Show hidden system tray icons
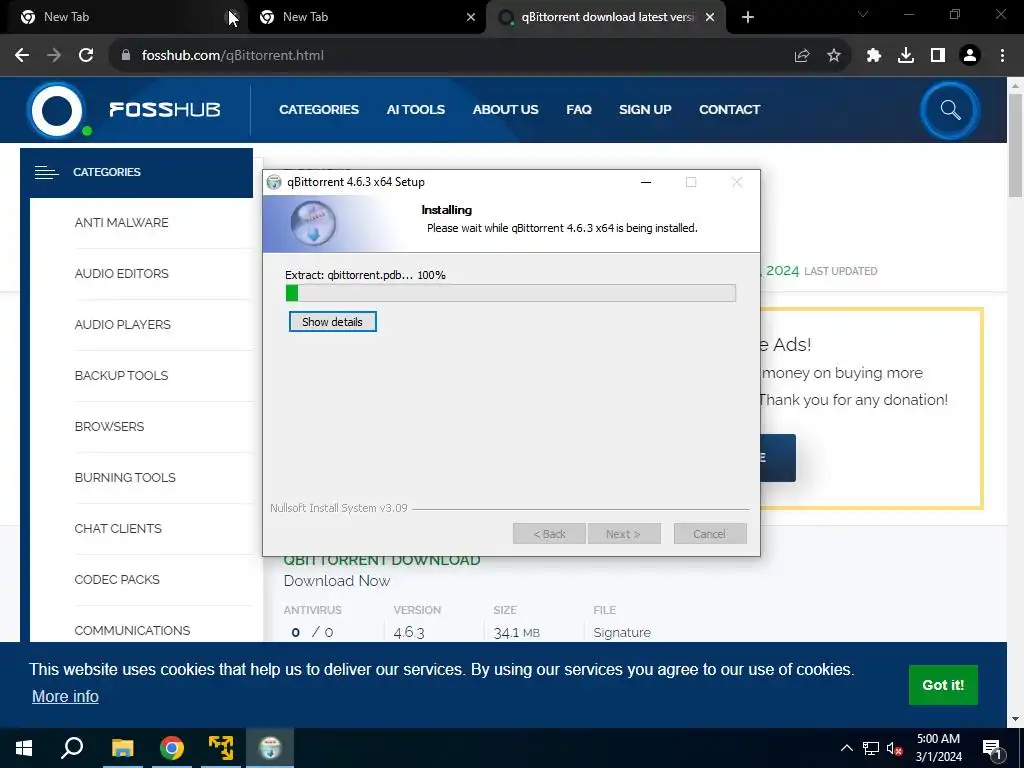The image size is (1024, 768). click(846, 748)
